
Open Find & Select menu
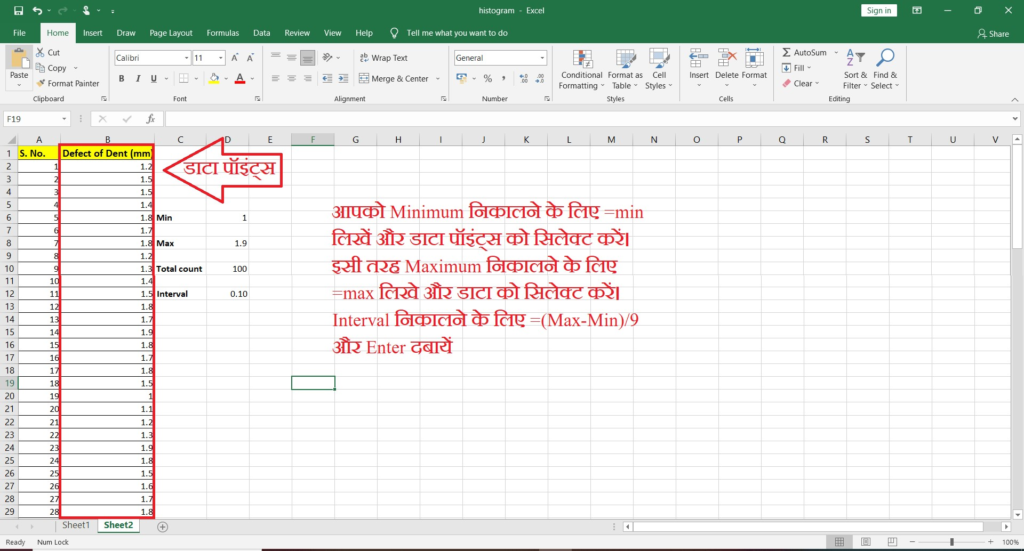click(885, 70)
